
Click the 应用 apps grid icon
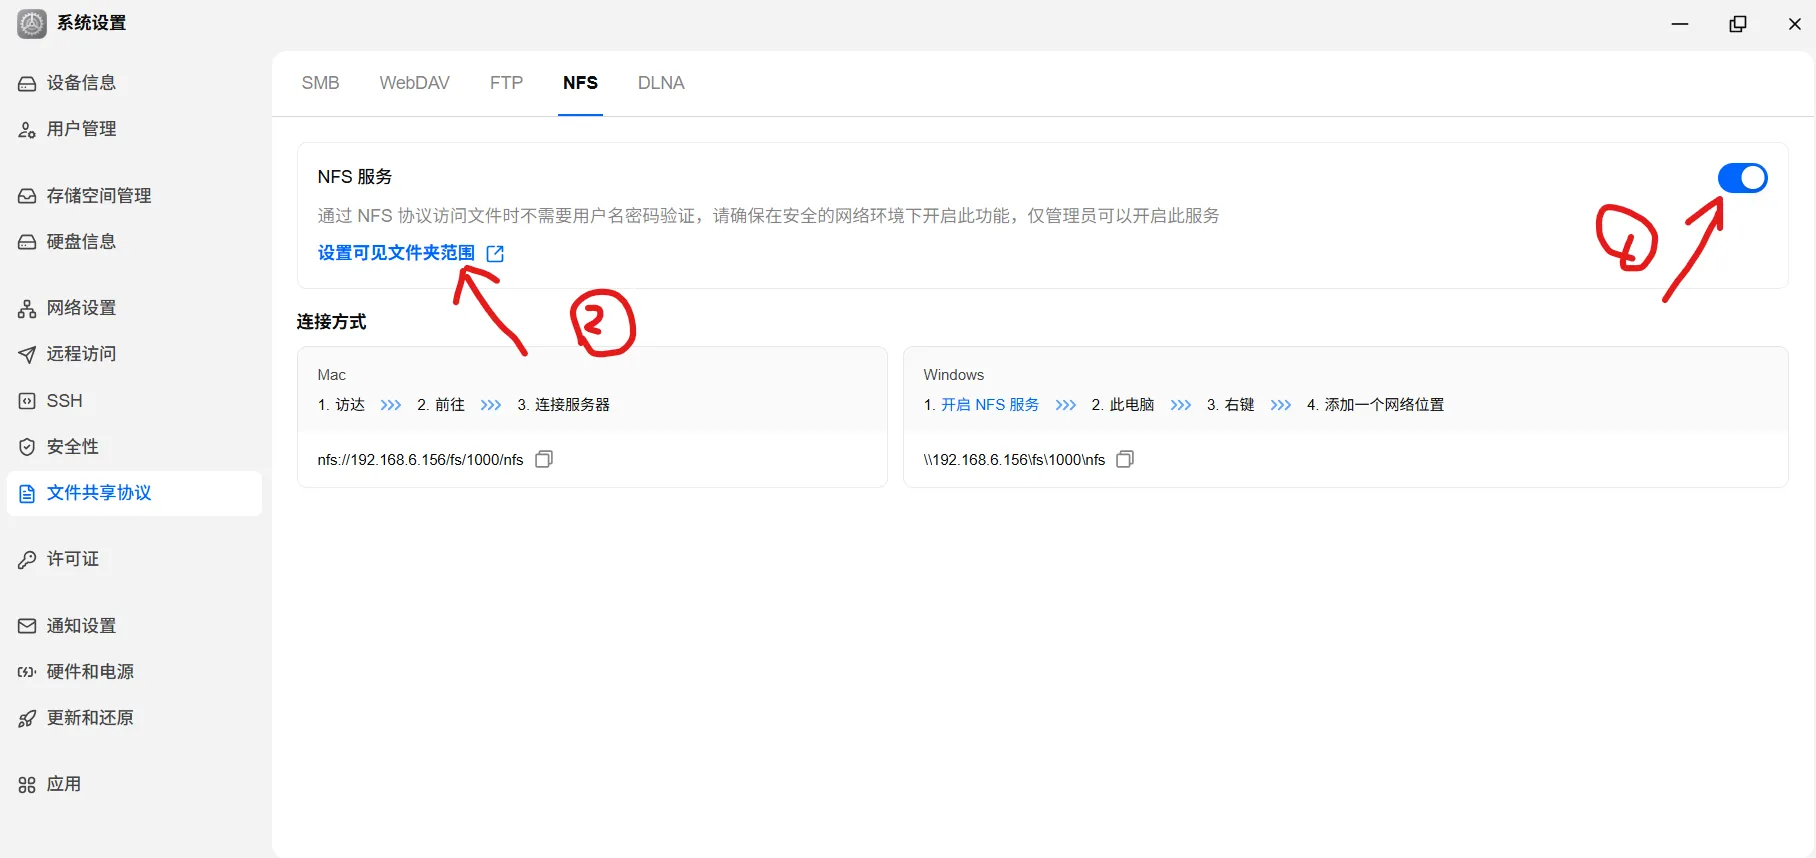coord(27,785)
